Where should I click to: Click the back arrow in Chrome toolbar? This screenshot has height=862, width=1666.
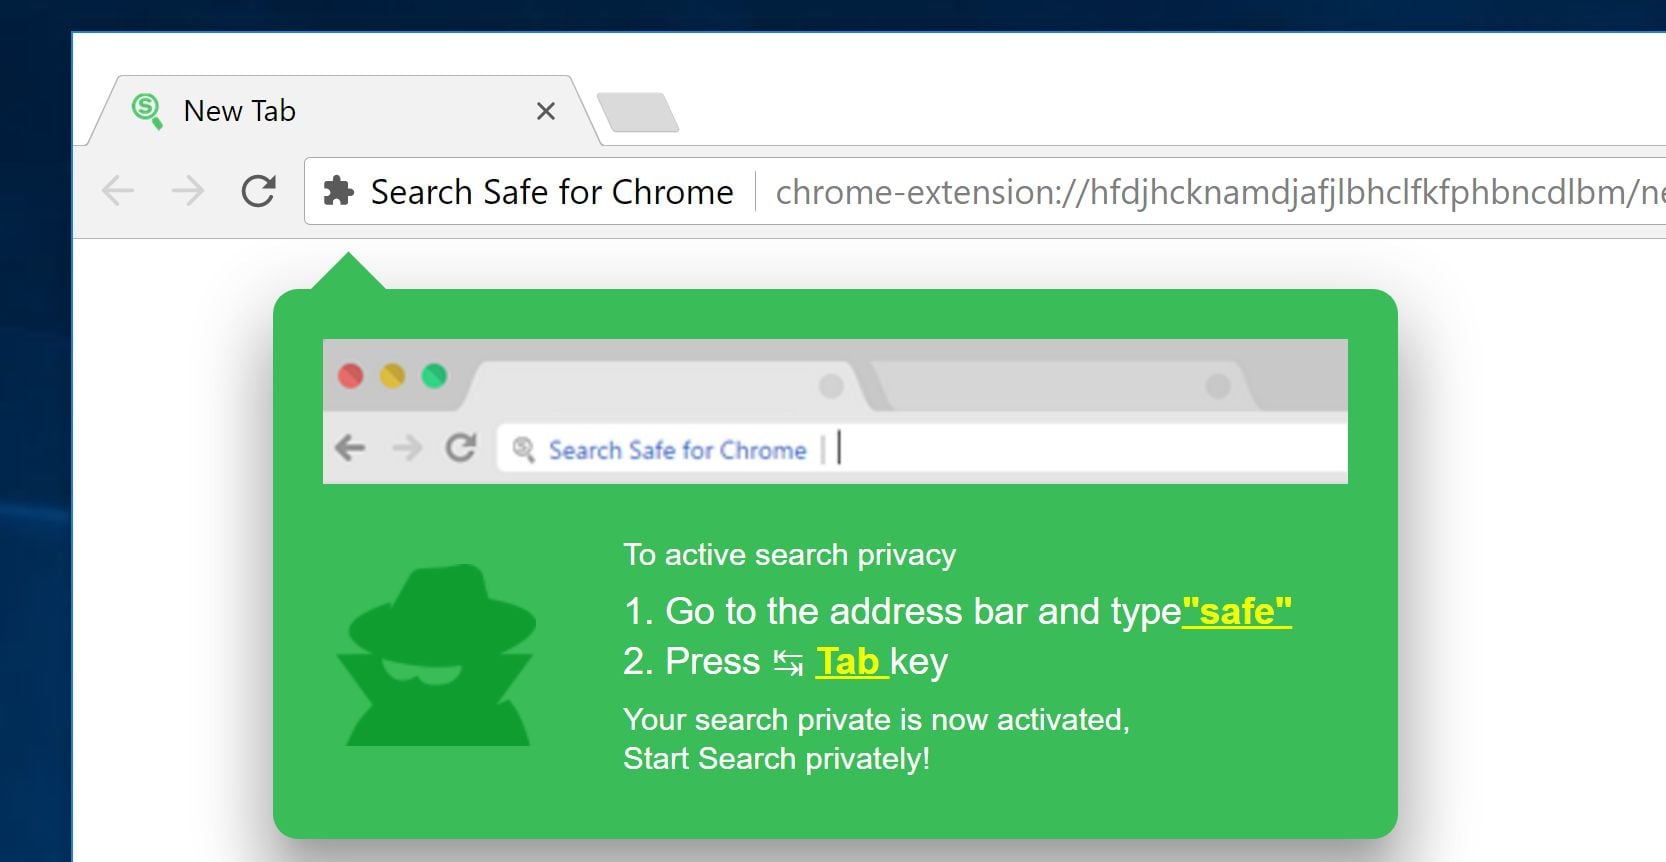(x=119, y=190)
